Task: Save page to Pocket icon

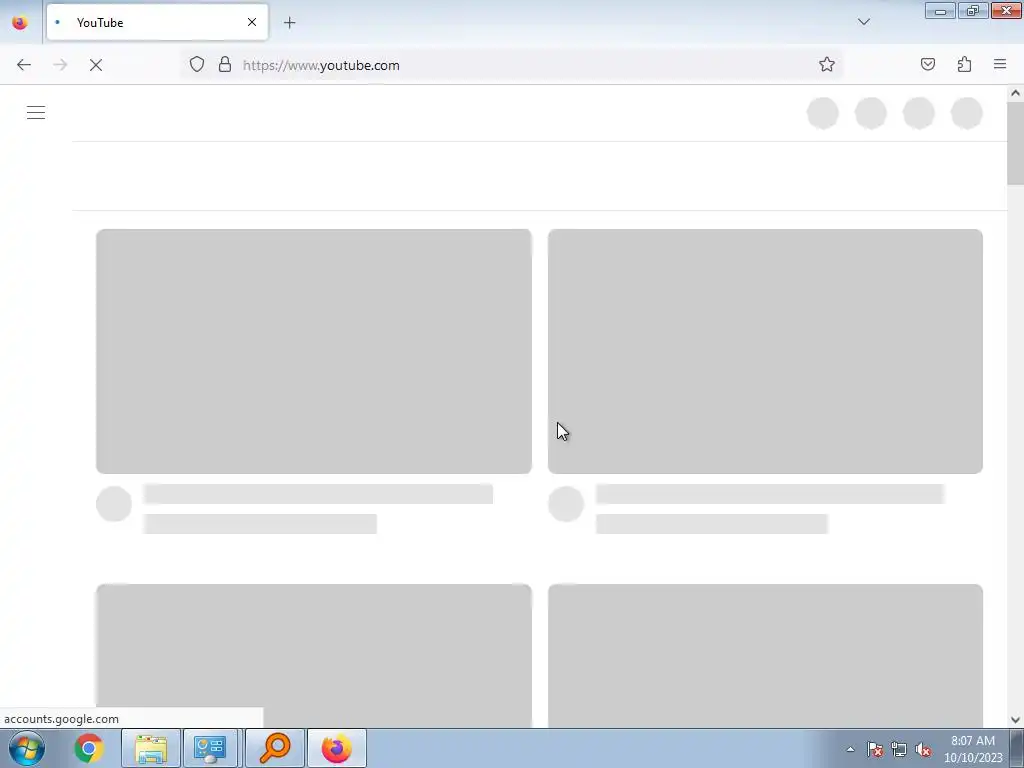Action: tap(927, 64)
